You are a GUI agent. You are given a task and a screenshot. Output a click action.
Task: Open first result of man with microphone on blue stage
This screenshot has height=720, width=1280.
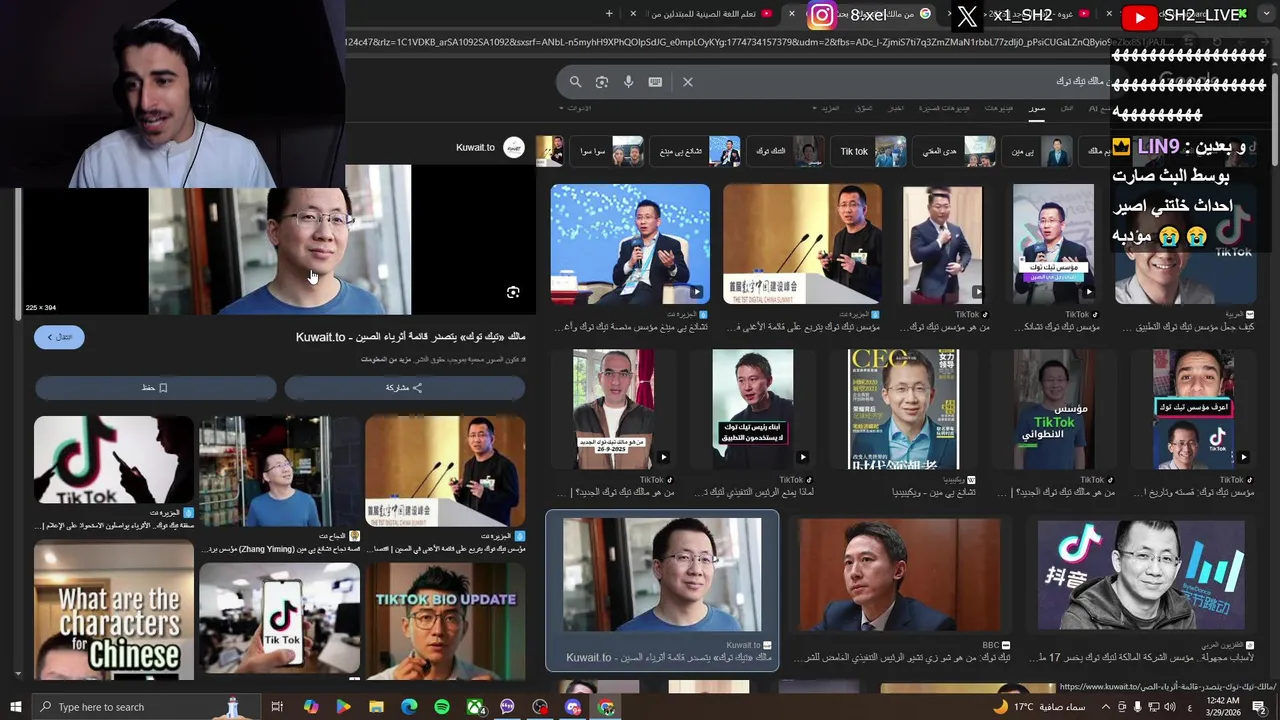click(x=630, y=244)
